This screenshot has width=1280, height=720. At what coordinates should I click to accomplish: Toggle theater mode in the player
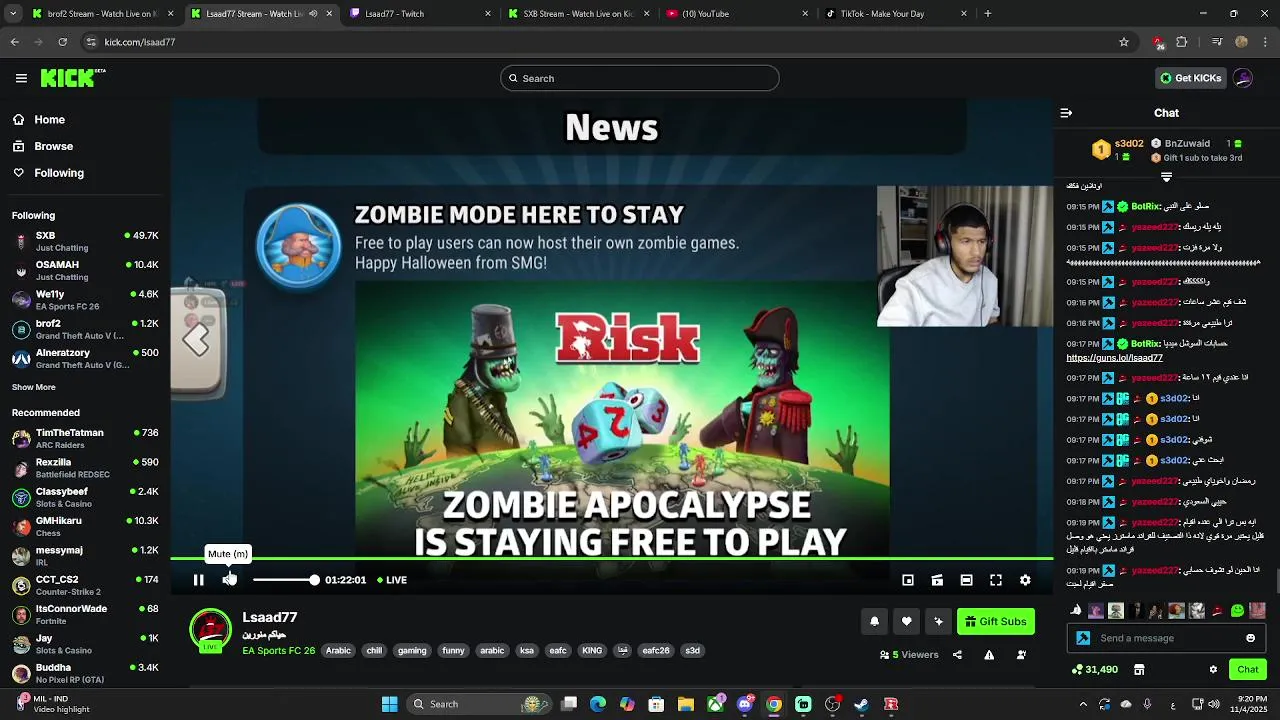click(966, 580)
